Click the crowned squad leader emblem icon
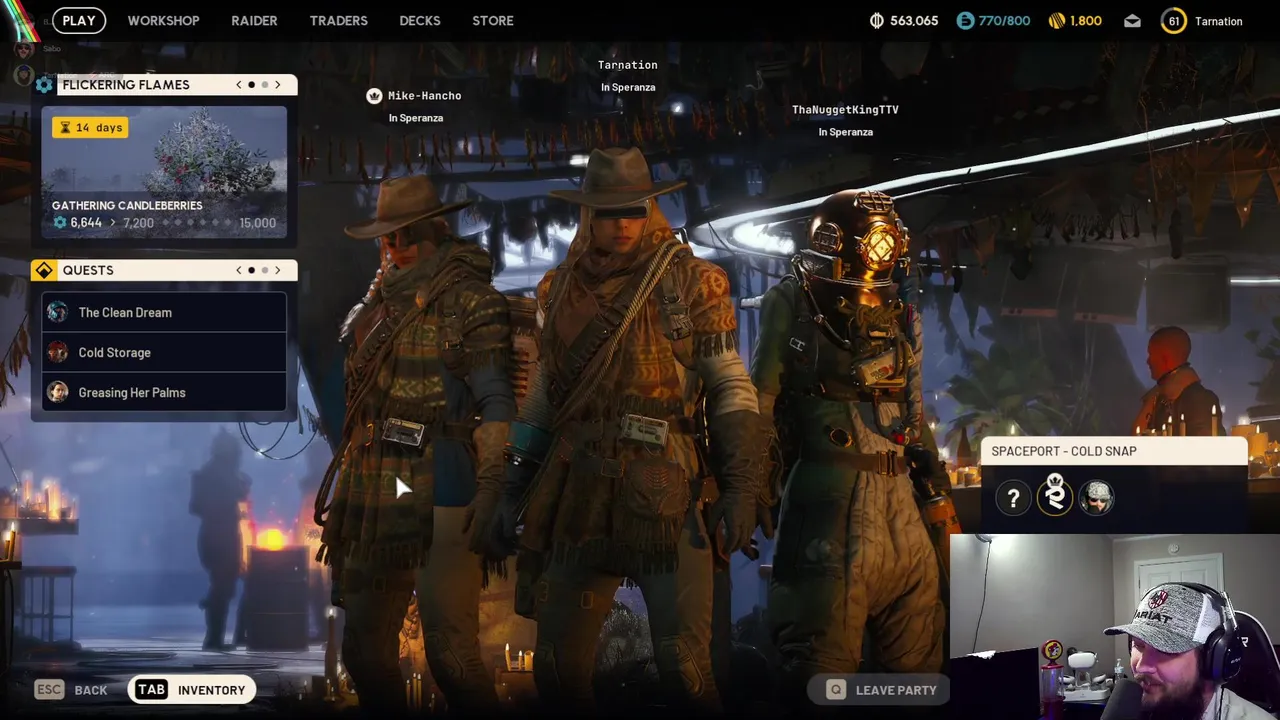The image size is (1280, 720). click(1055, 496)
